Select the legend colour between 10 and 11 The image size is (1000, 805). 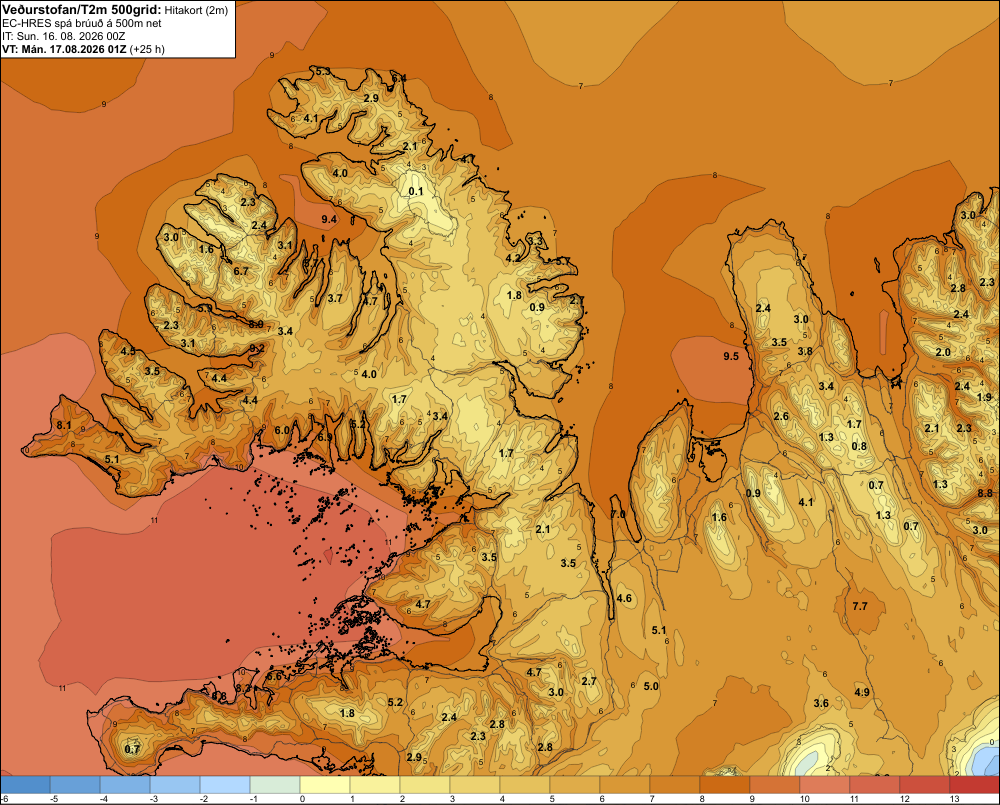pos(825,784)
